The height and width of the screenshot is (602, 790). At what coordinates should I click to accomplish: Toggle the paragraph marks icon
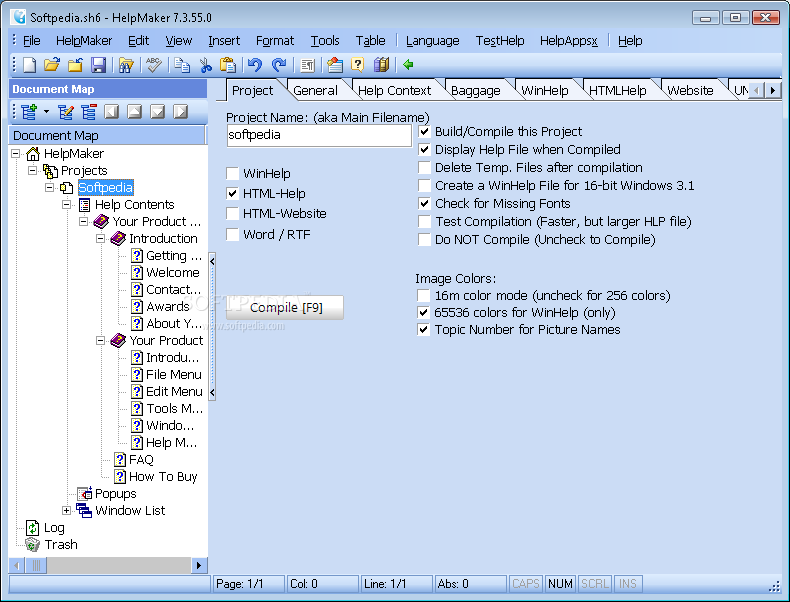point(307,64)
